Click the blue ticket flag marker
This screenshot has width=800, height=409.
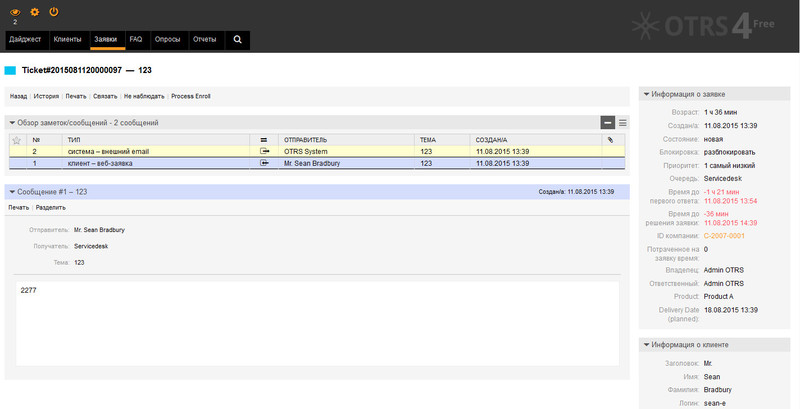10,71
